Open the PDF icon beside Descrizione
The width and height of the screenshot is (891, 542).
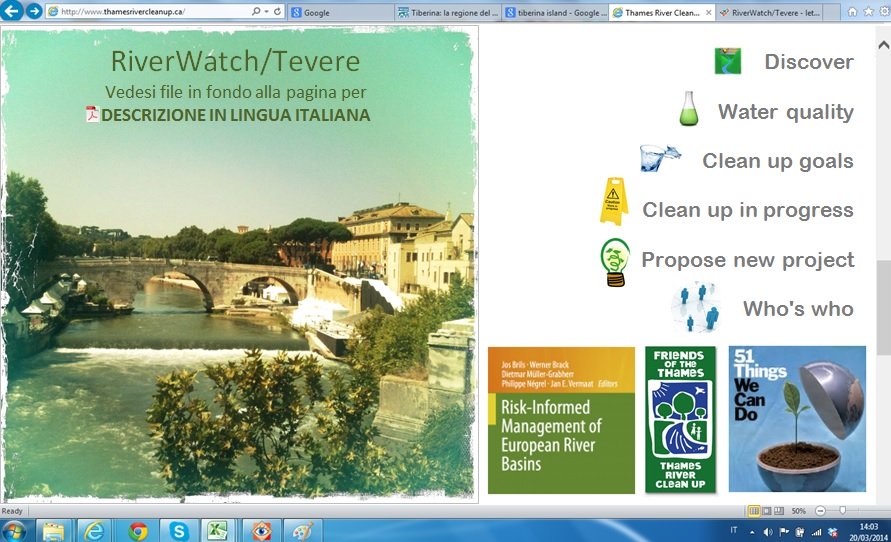[x=92, y=115]
